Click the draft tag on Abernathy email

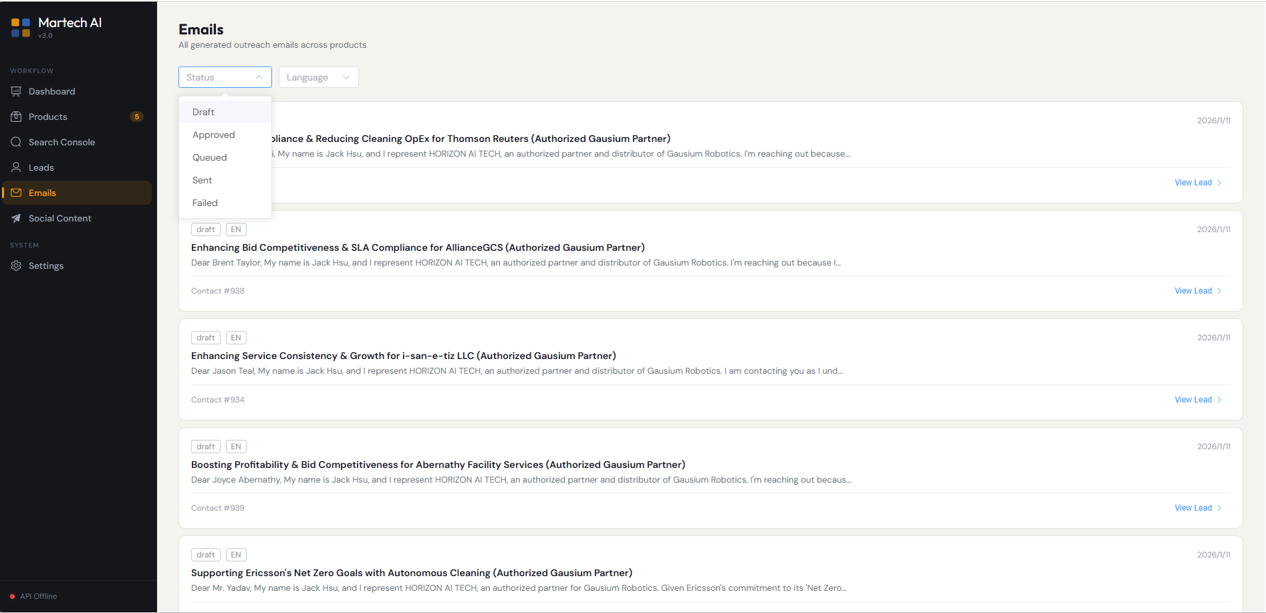coord(206,446)
